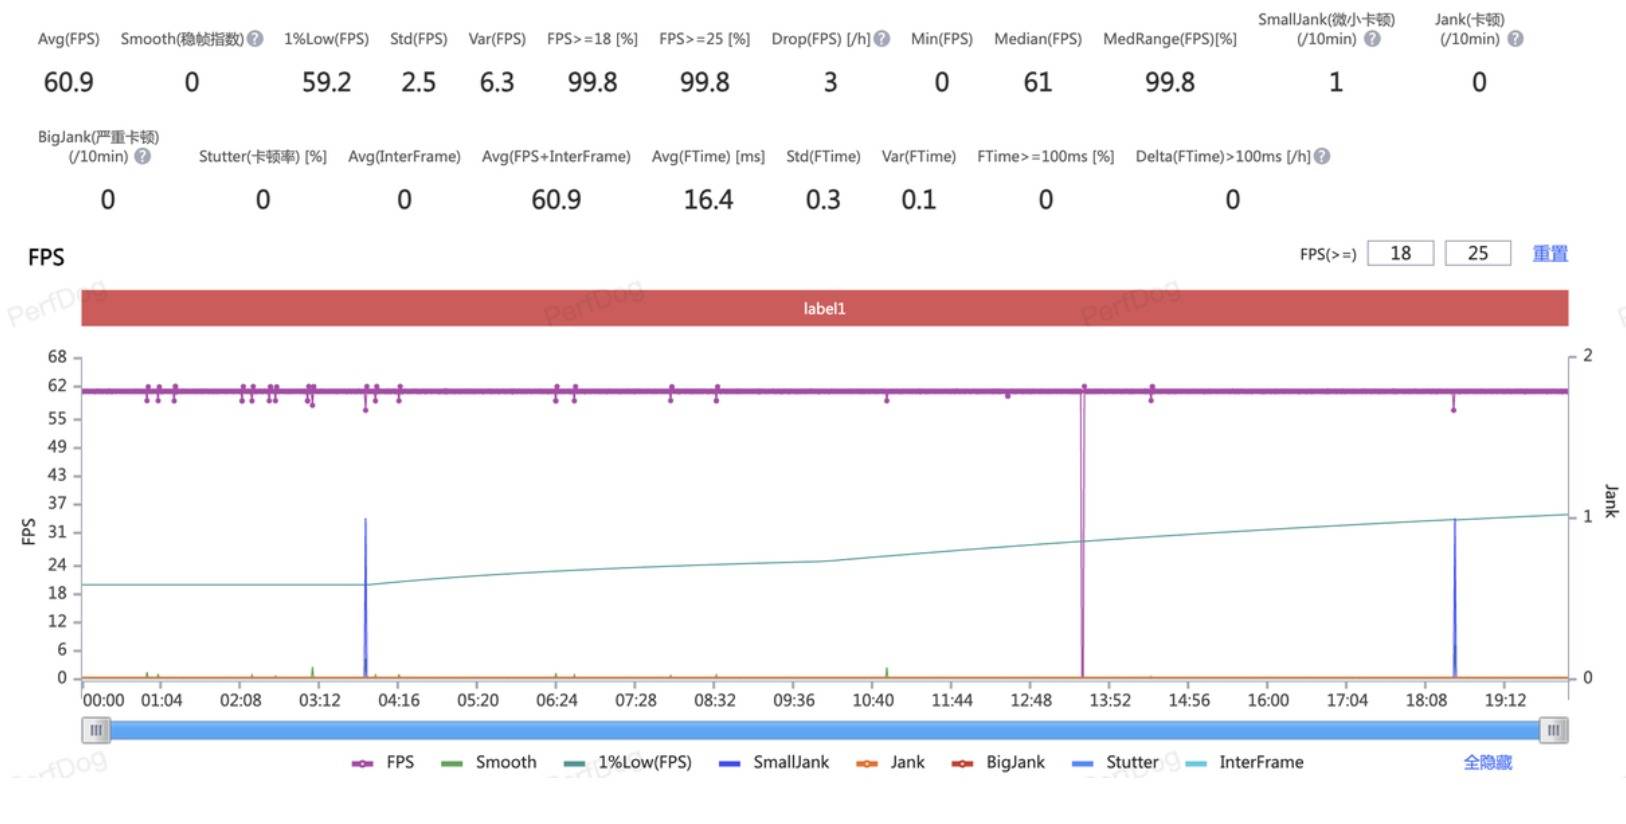Click the 重置 reset link
This screenshot has width=1626, height=824.
(x=1550, y=254)
